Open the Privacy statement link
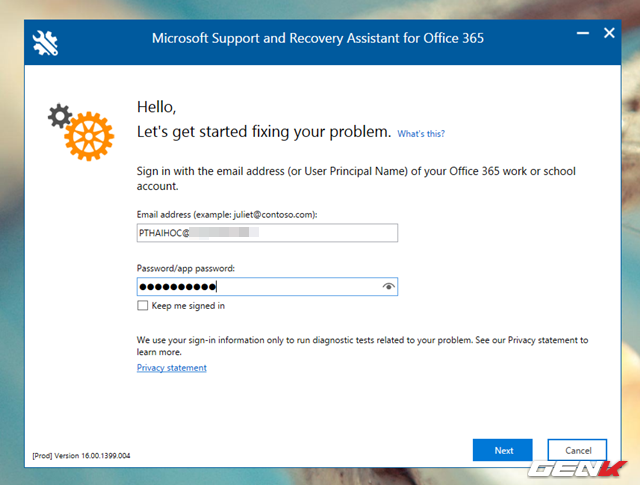This screenshot has width=640, height=485. pos(171,368)
